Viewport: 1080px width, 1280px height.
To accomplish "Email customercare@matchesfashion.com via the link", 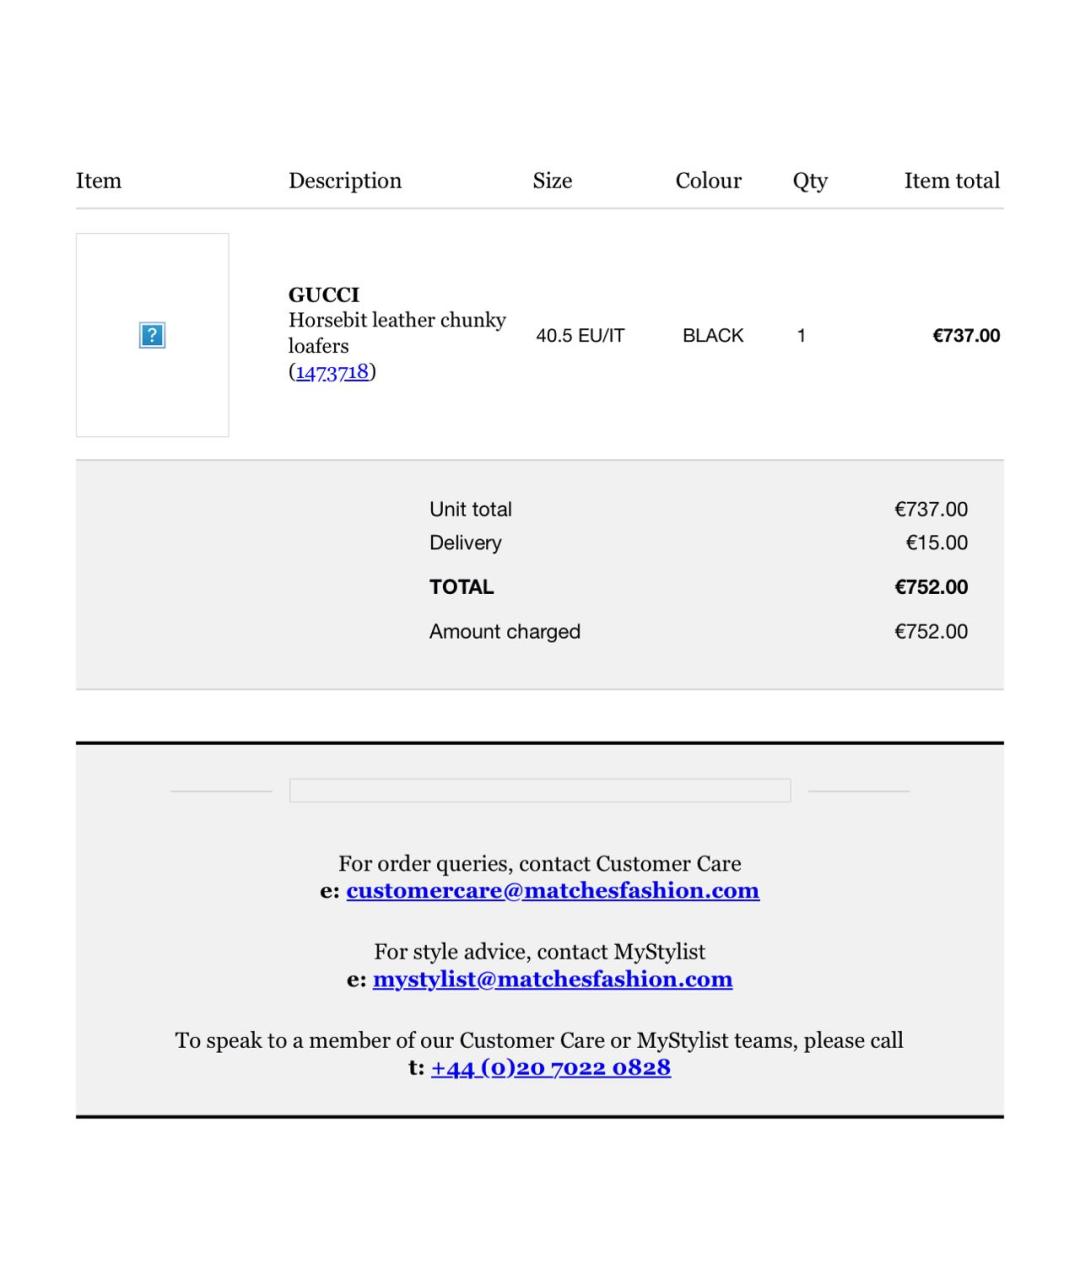I will [x=553, y=890].
